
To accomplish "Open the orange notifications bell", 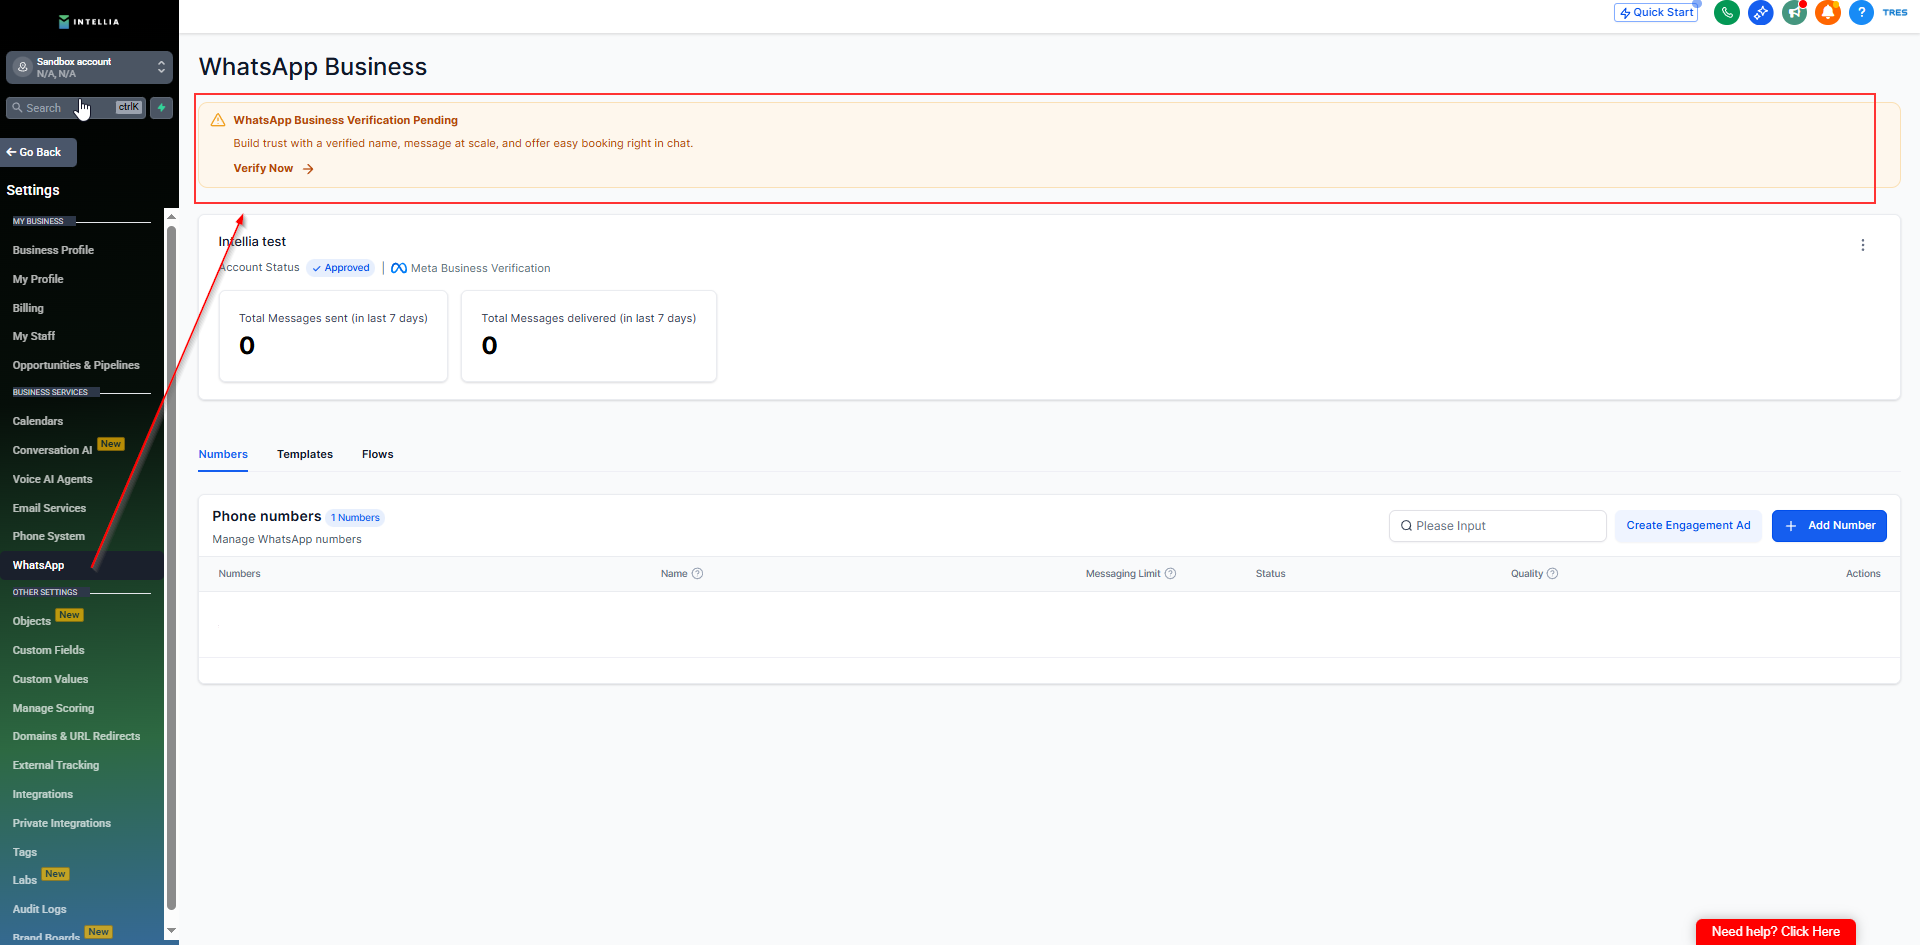I will pyautogui.click(x=1828, y=13).
